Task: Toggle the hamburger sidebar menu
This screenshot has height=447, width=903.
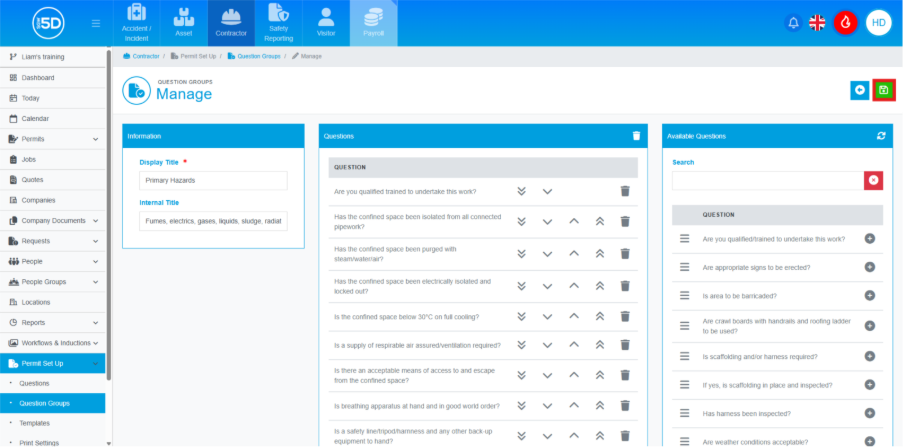Action: 95,23
